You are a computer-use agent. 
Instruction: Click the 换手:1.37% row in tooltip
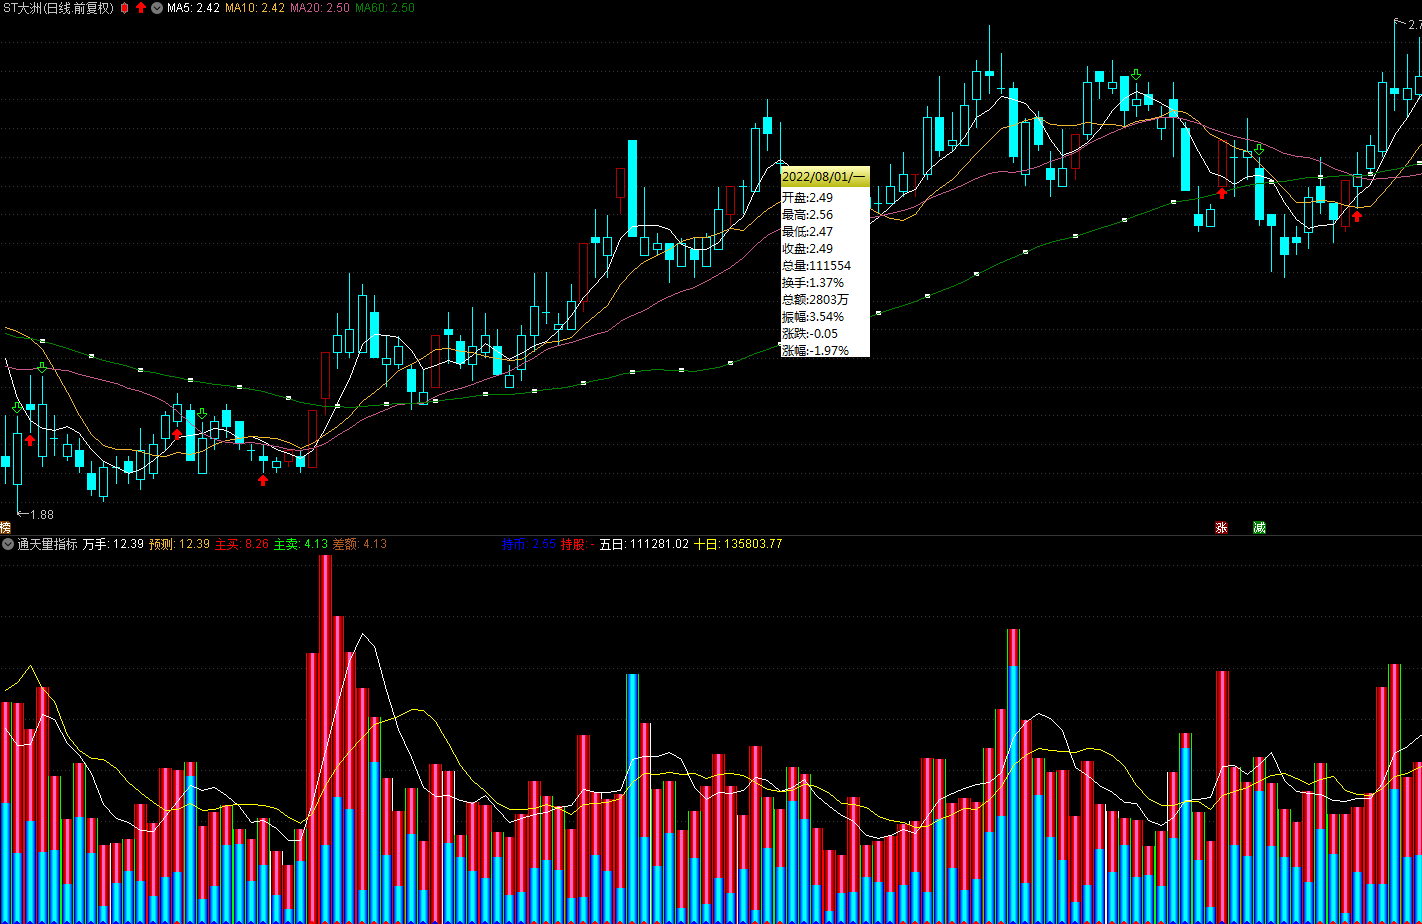pyautogui.click(x=825, y=283)
